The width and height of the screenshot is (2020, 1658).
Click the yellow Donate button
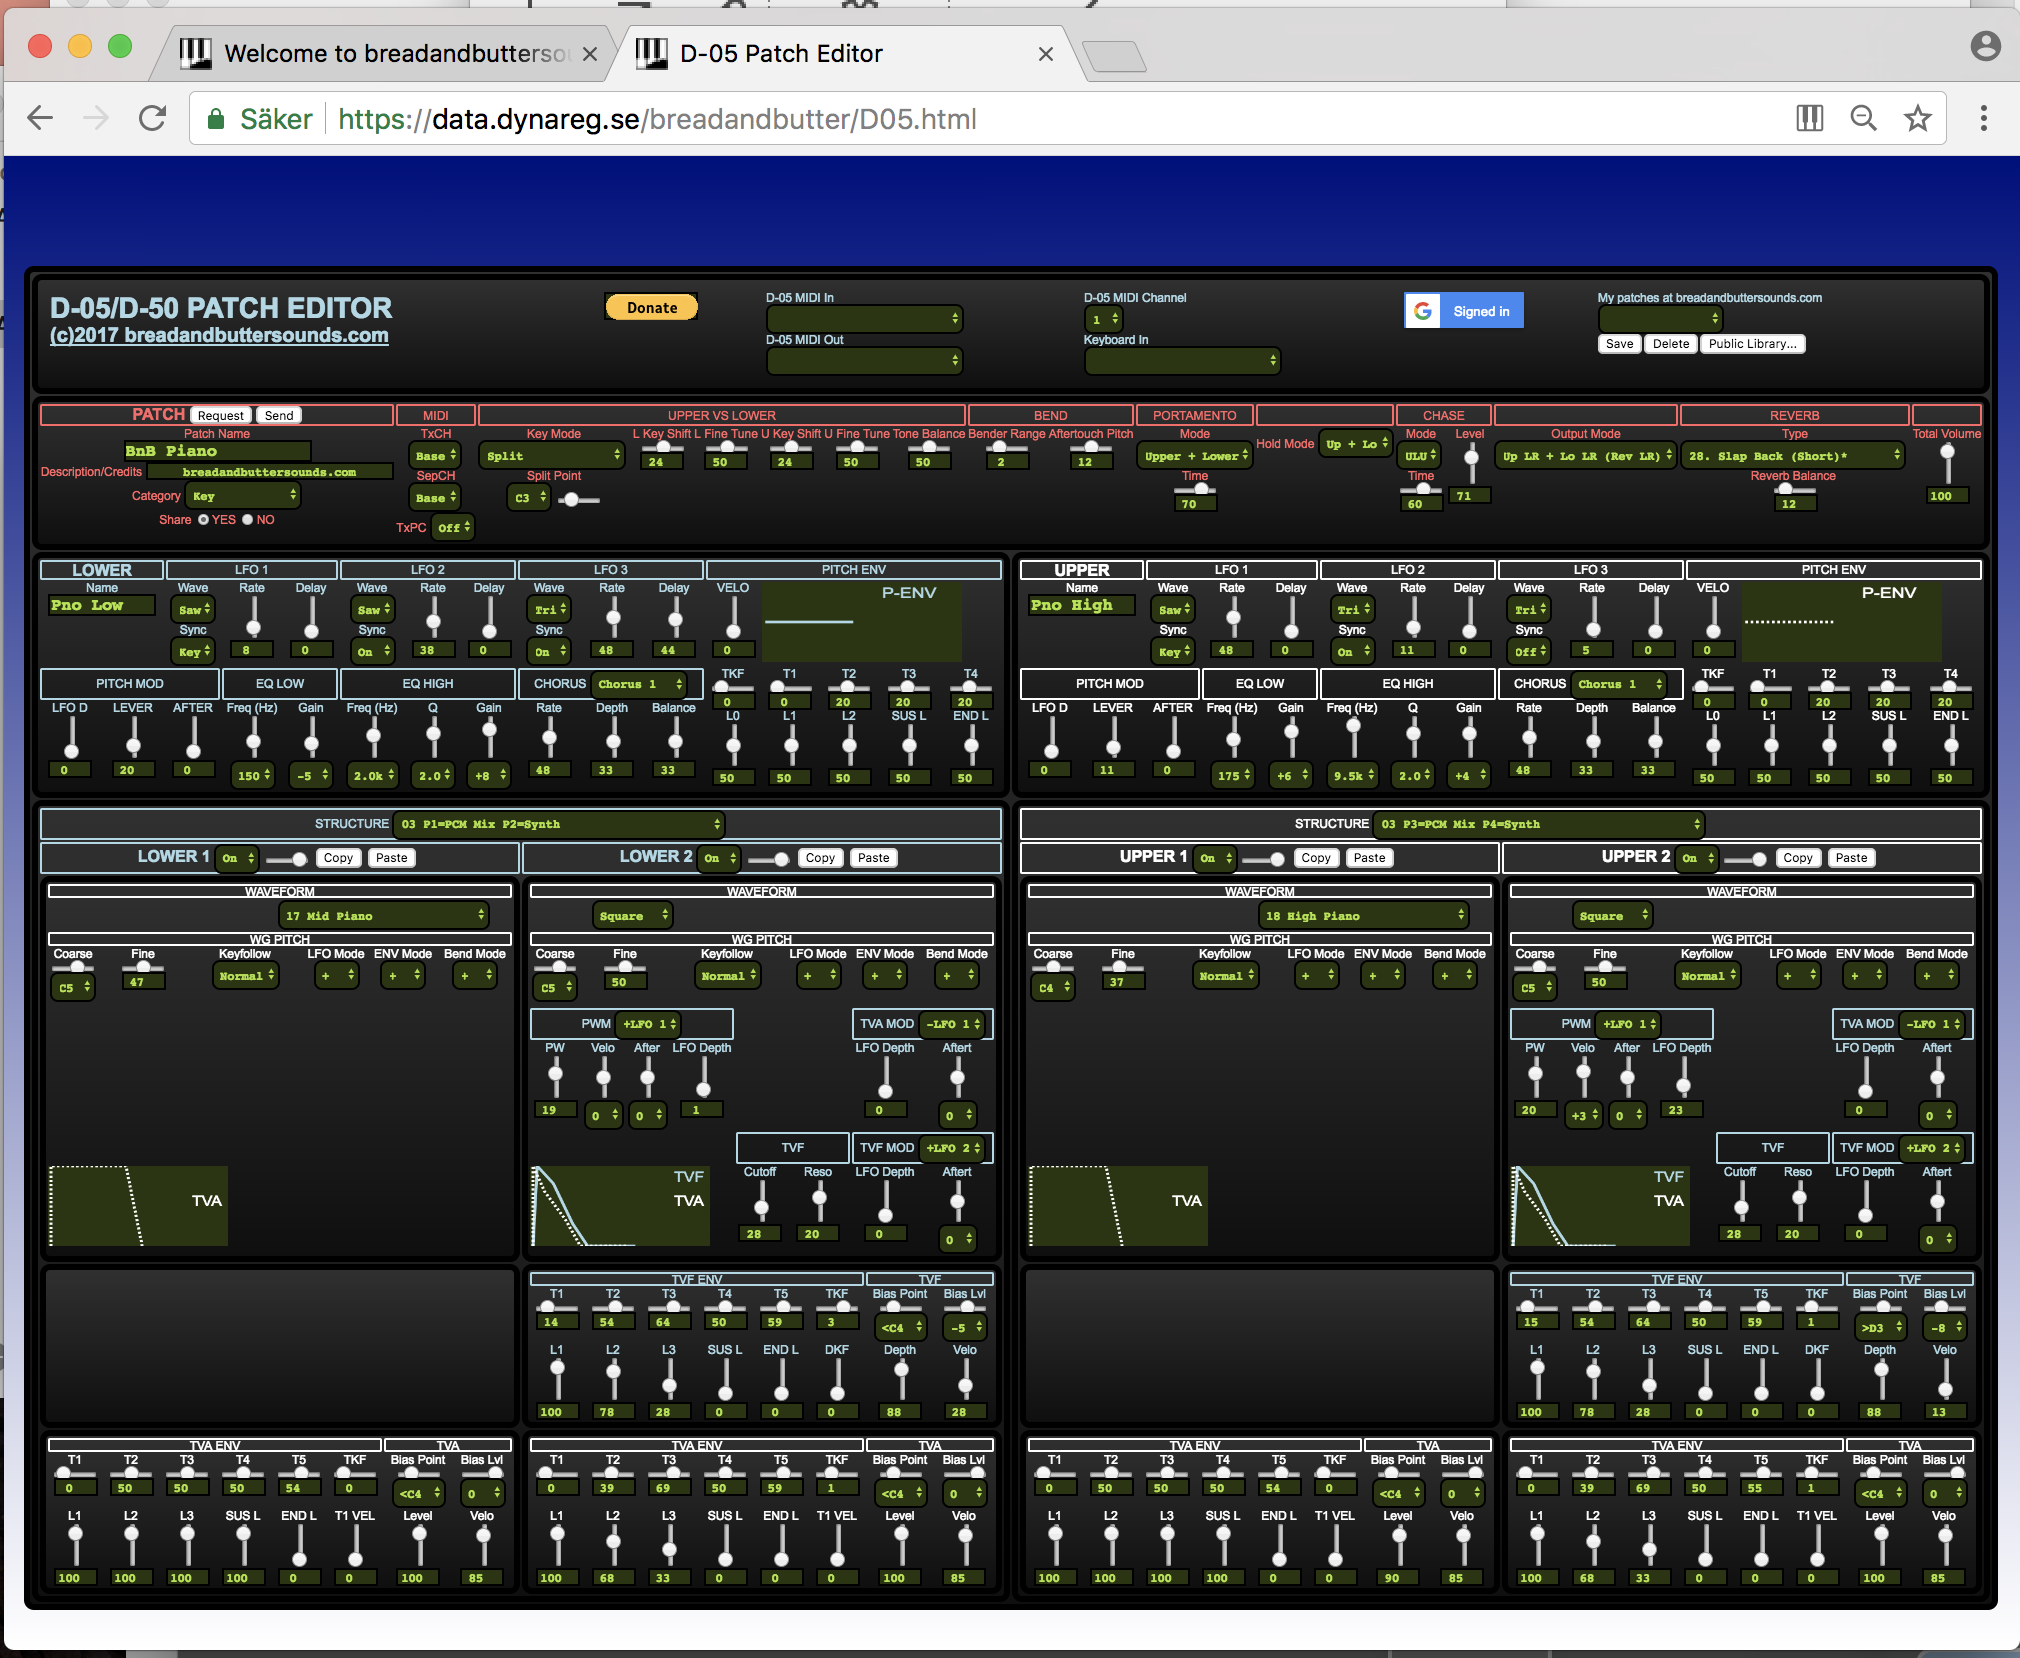[x=652, y=308]
